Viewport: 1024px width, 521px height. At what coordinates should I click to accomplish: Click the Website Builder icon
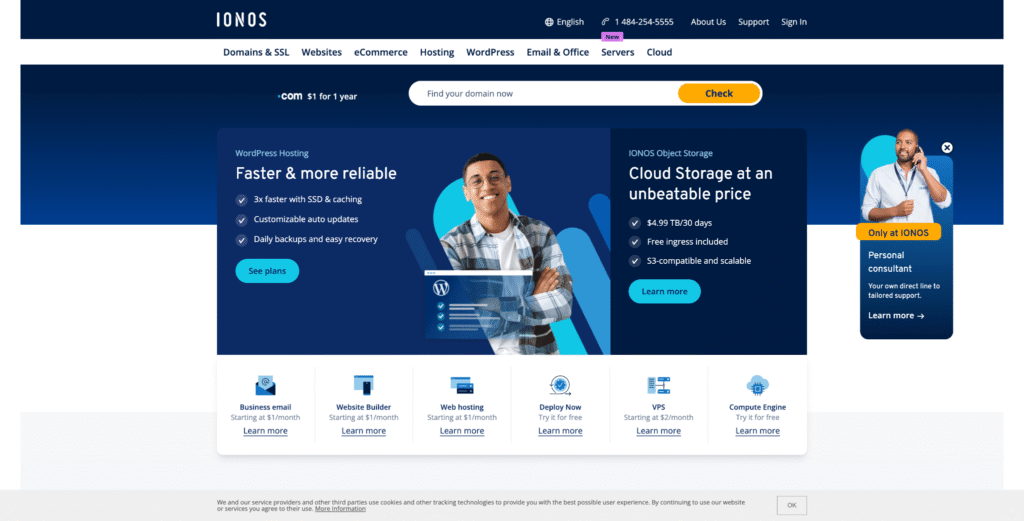tap(363, 385)
